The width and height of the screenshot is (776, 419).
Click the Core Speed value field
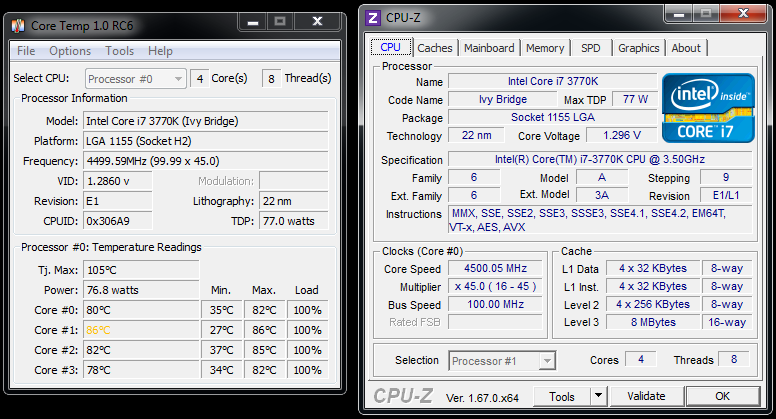pos(496,269)
